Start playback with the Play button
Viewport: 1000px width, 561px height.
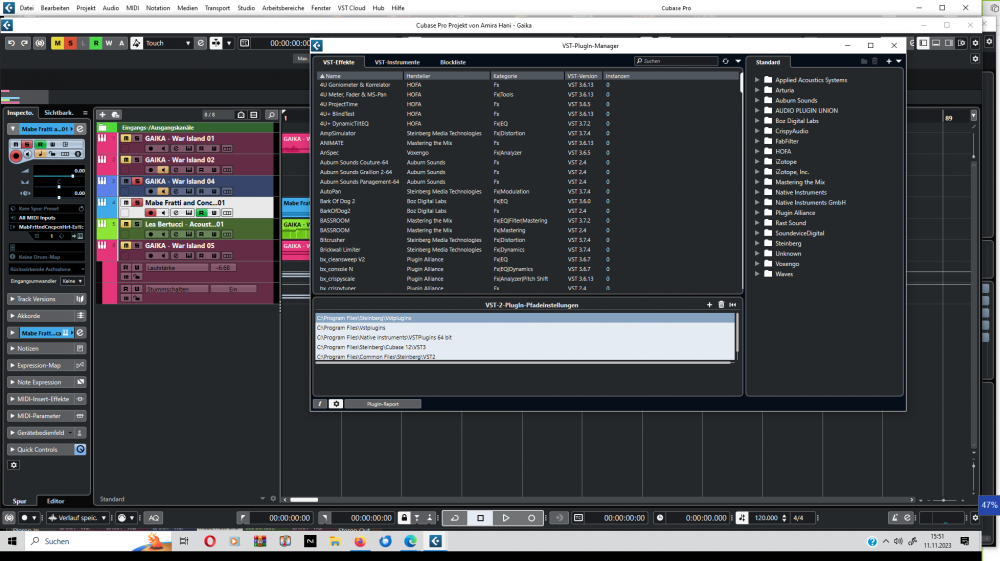(x=506, y=518)
